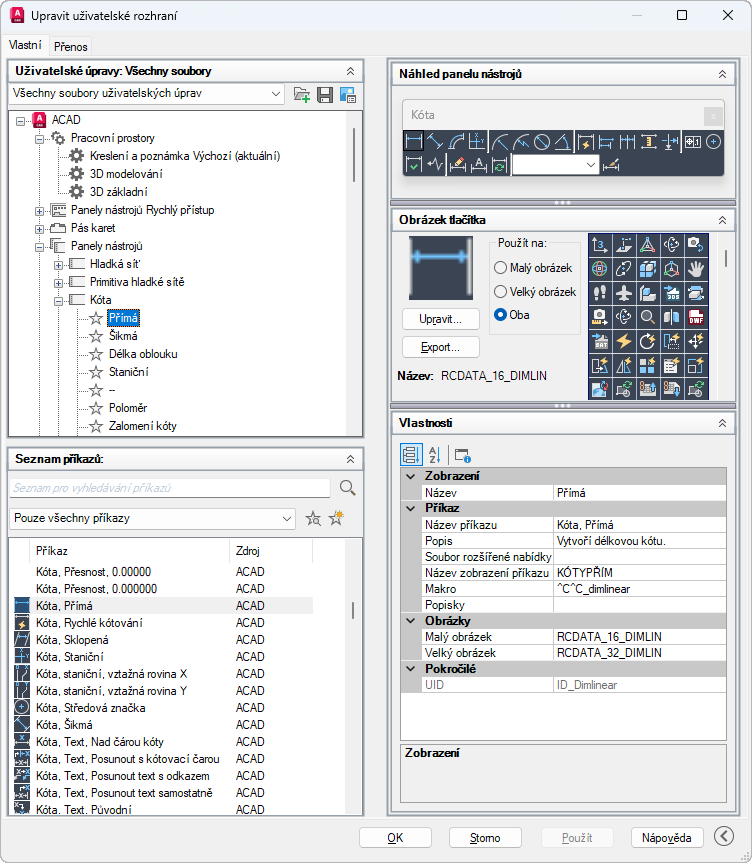The height and width of the screenshot is (863, 752).
Task: Click the Angular dimension icon in toolbar preview
Action: point(563,142)
